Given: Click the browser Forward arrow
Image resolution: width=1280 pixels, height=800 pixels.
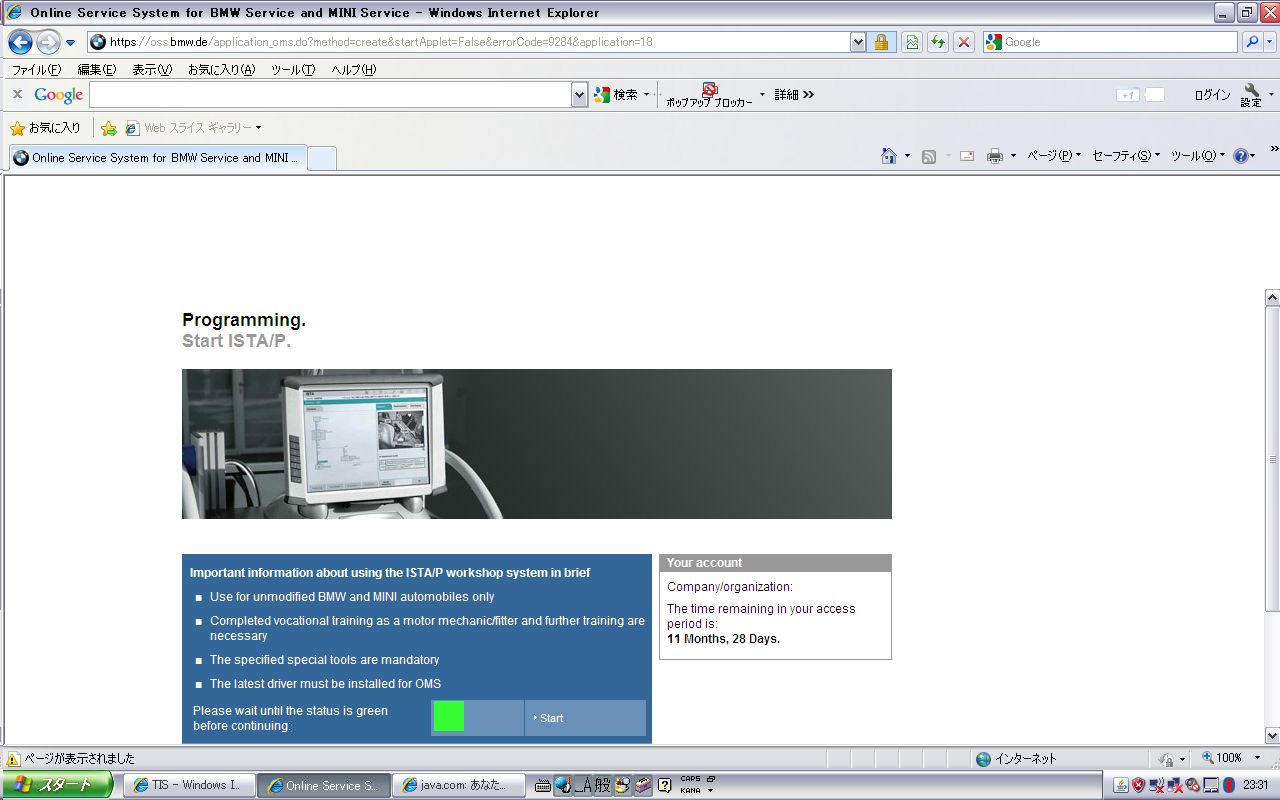Looking at the screenshot, I should [x=47, y=42].
